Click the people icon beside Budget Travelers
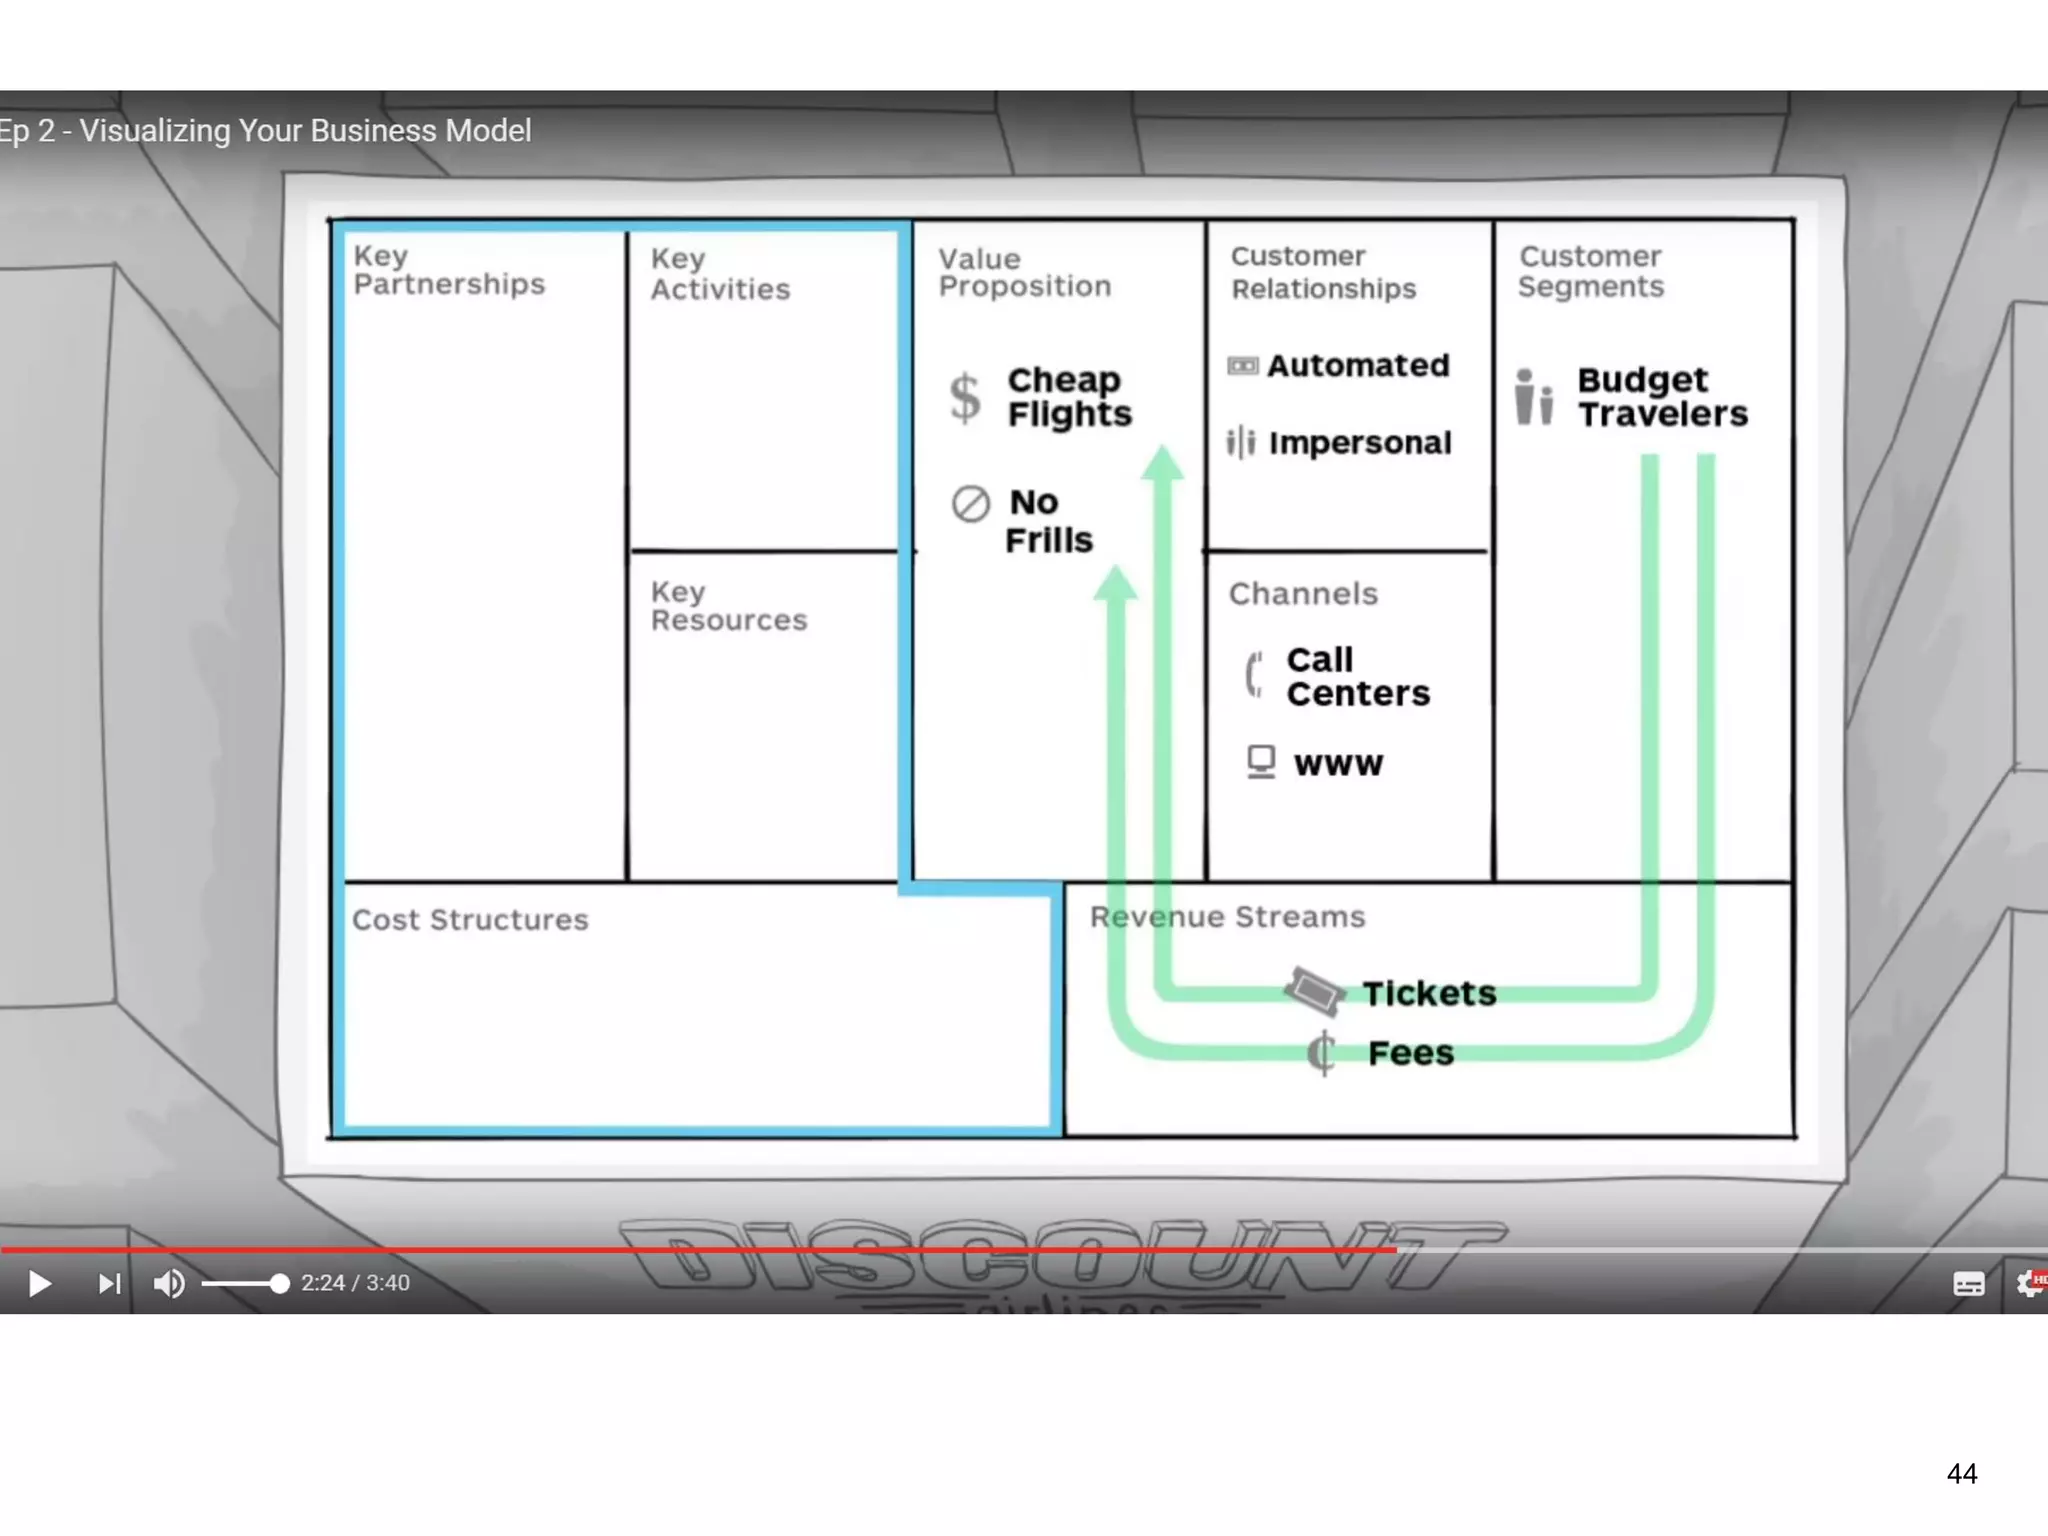Screen dimensions: 2048x1536 point(1533,397)
